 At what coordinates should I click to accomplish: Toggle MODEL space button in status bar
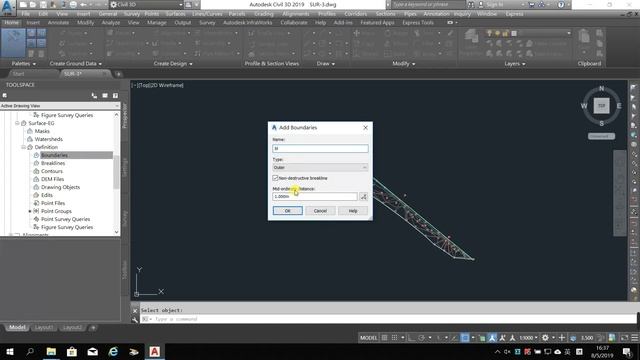point(368,338)
